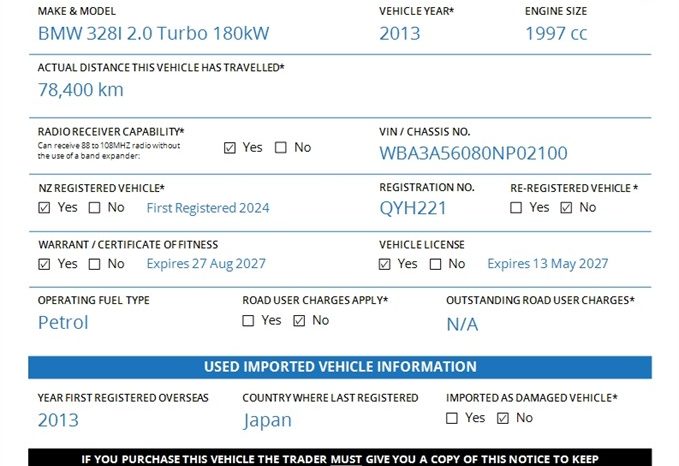This screenshot has width=679, height=466.
Task: Check No under NZ Registered Vehicle
Action: (94, 208)
